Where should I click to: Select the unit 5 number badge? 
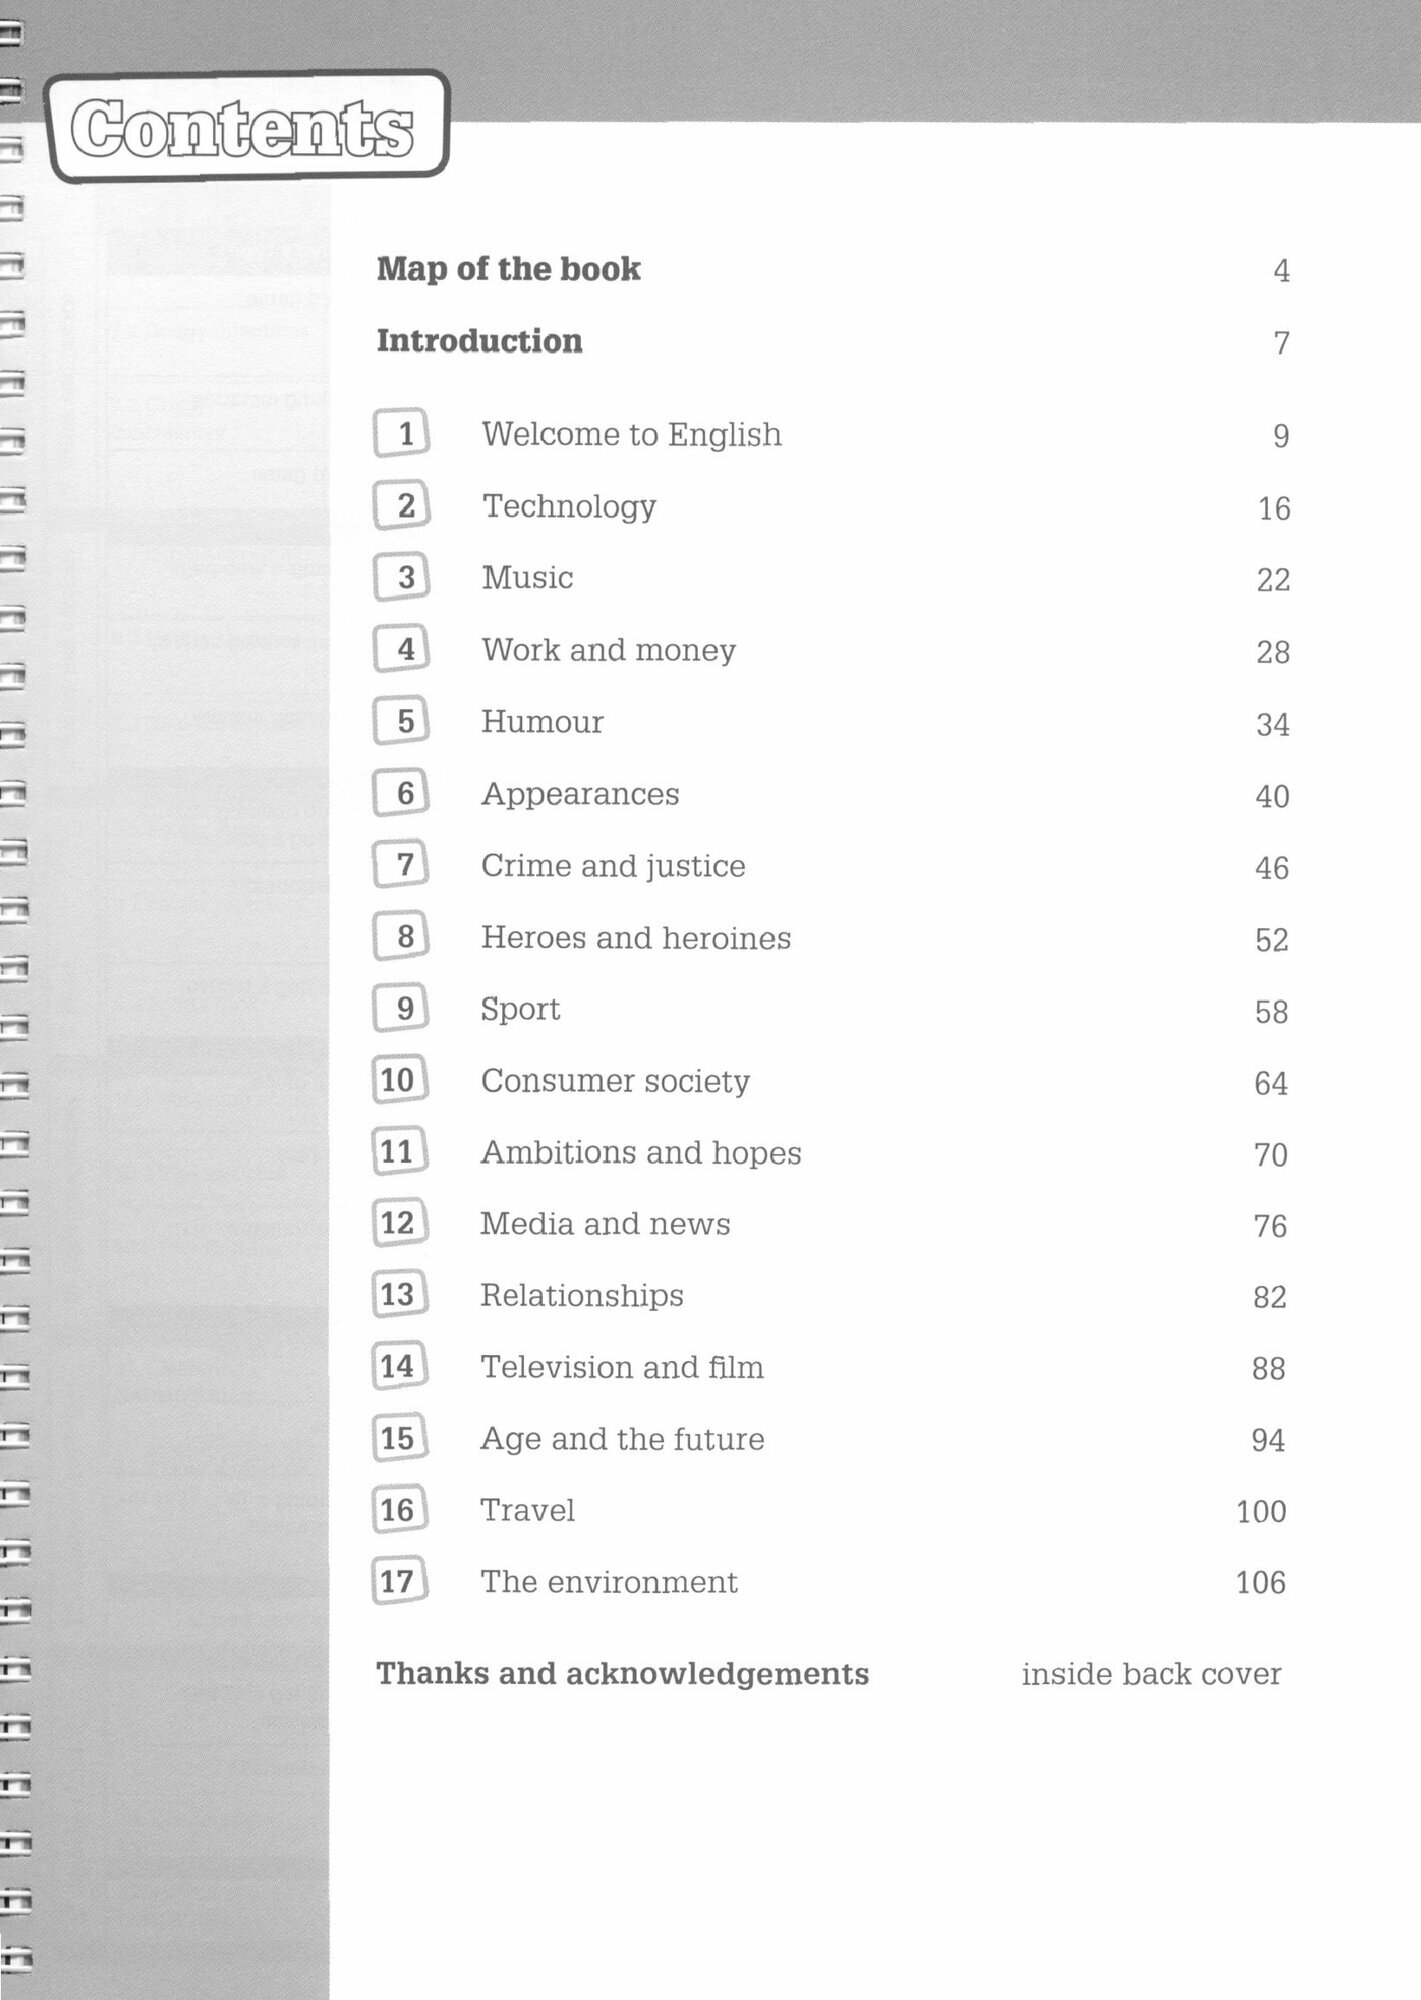pos(402,721)
